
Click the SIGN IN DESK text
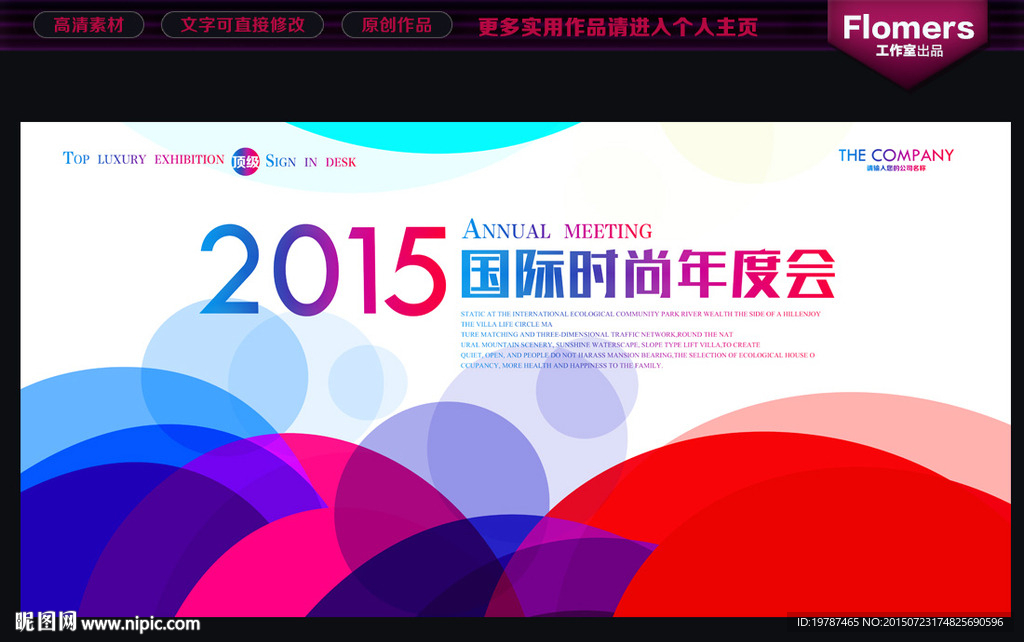coord(311,161)
